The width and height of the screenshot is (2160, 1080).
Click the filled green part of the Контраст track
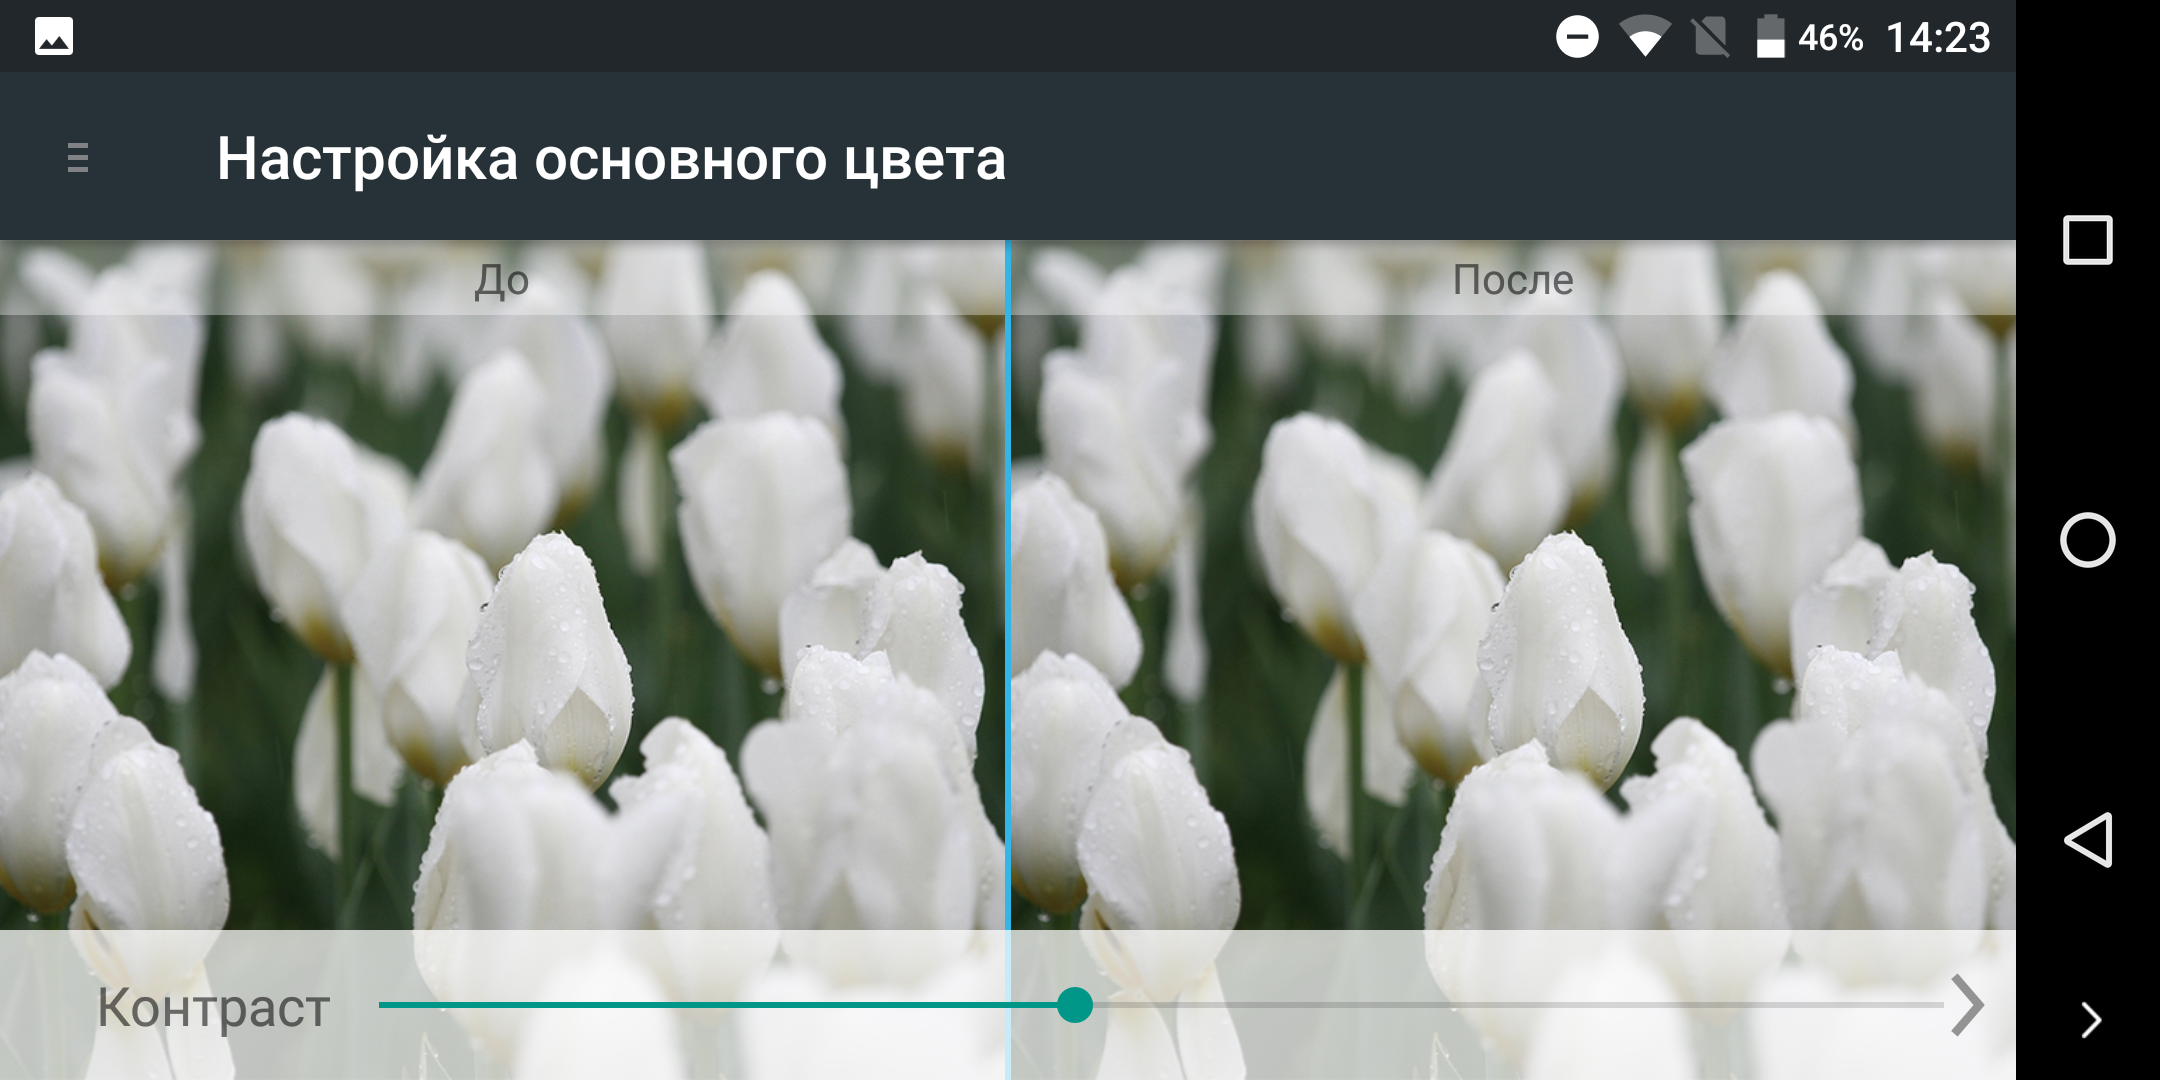click(x=718, y=1005)
